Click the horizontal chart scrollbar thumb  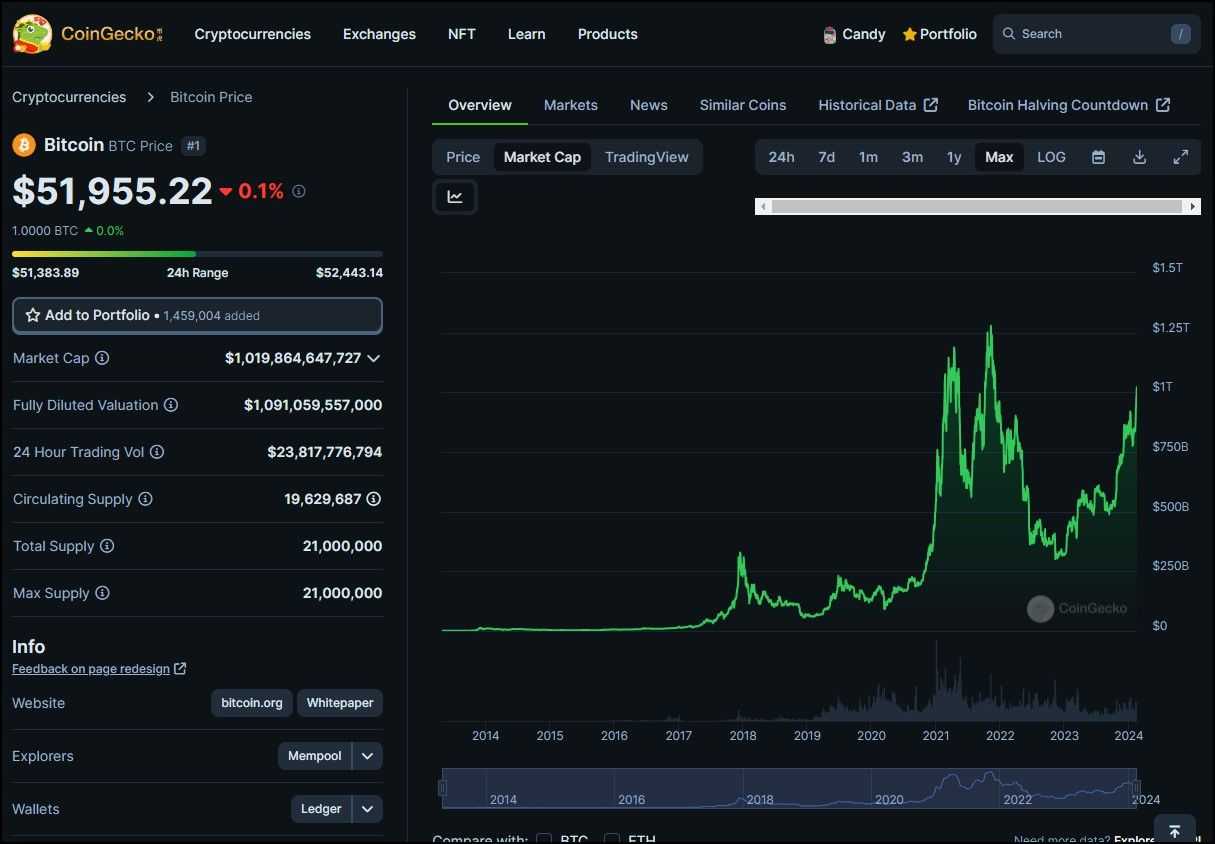[977, 206]
